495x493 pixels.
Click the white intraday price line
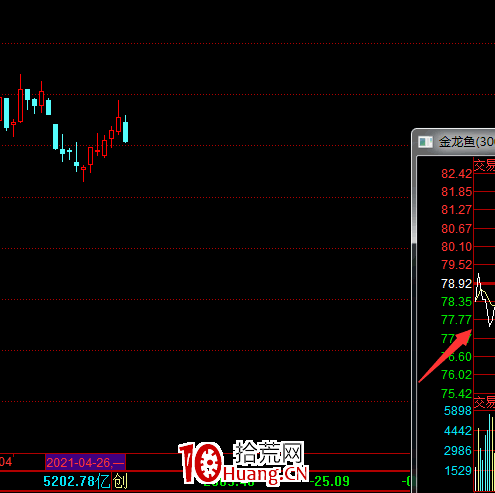point(485,300)
